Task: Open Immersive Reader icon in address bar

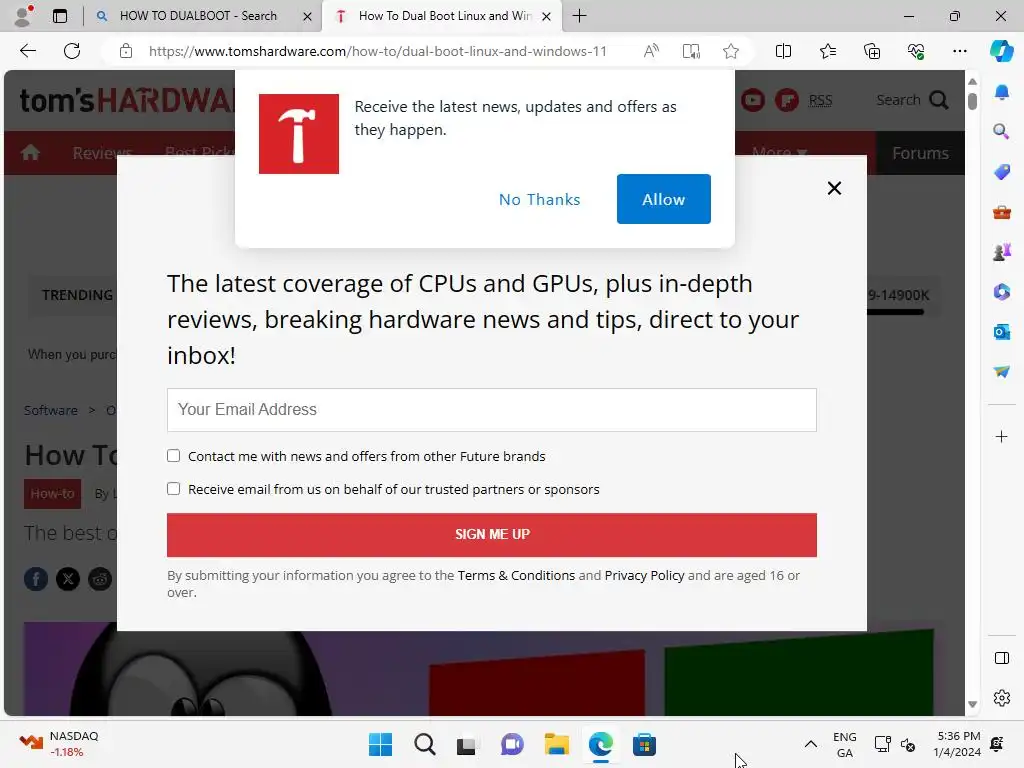Action: [x=691, y=51]
